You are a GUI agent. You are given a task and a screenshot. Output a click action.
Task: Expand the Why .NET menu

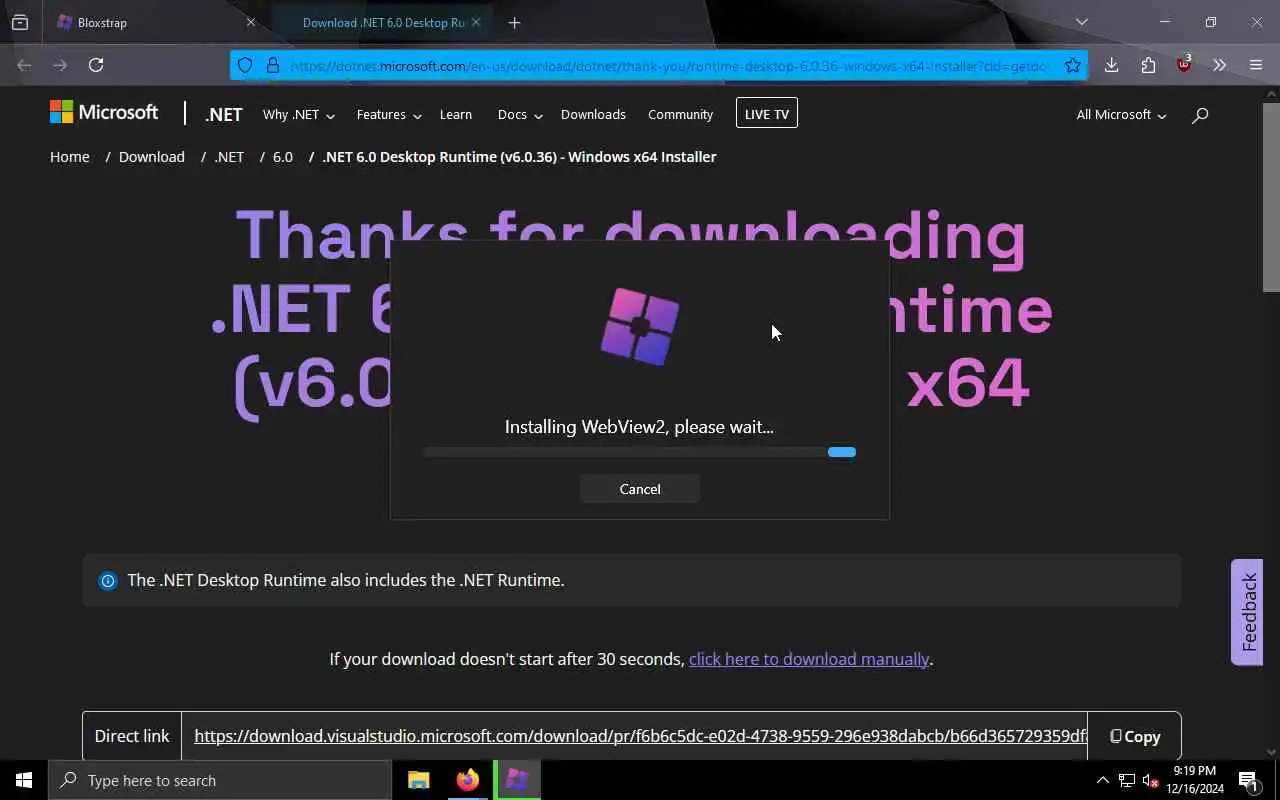click(298, 115)
